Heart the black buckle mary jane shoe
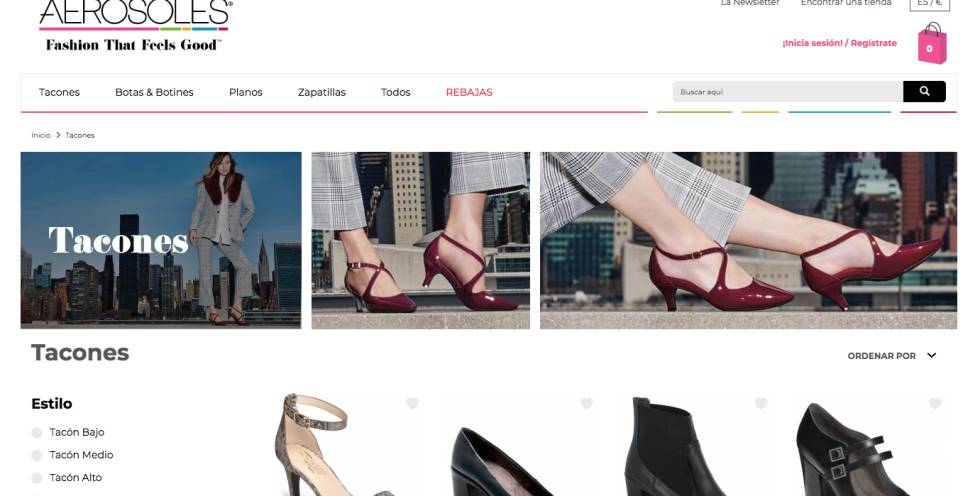The width and height of the screenshot is (980, 496). pyautogui.click(x=935, y=404)
